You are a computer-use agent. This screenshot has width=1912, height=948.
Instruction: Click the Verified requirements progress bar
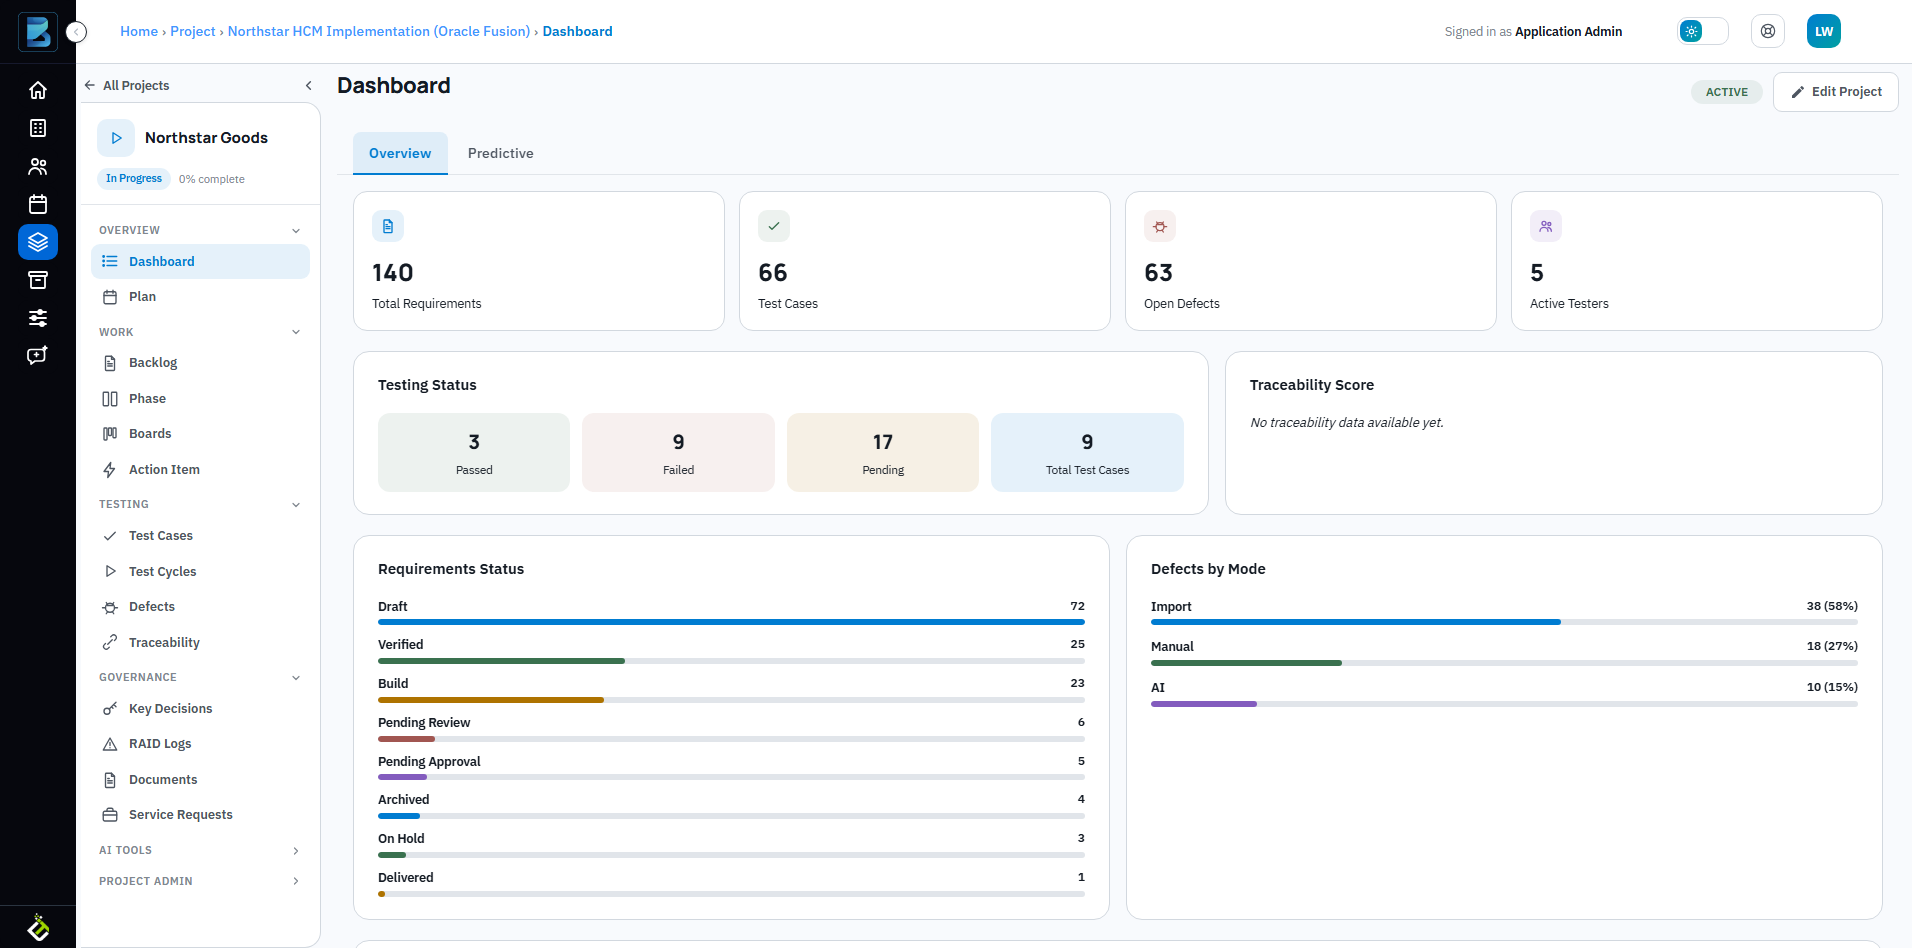[x=731, y=661]
